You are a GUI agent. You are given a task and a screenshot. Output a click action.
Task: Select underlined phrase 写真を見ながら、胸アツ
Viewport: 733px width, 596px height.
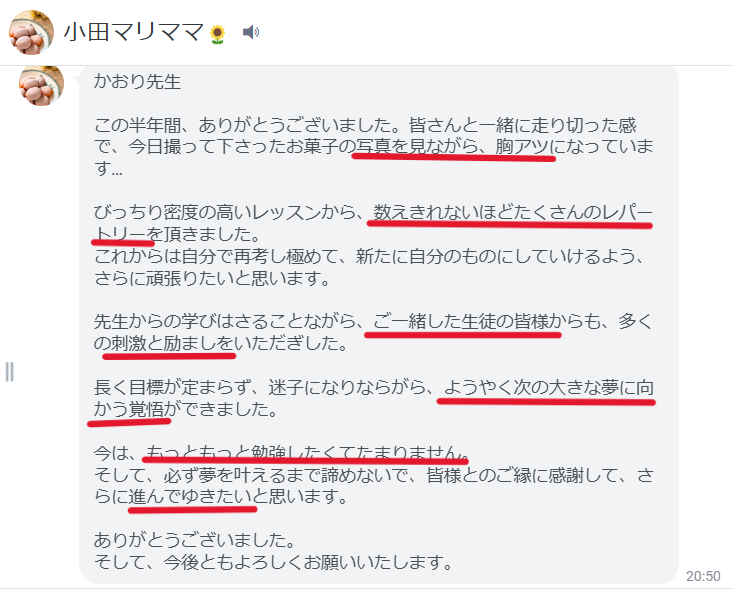(452, 147)
